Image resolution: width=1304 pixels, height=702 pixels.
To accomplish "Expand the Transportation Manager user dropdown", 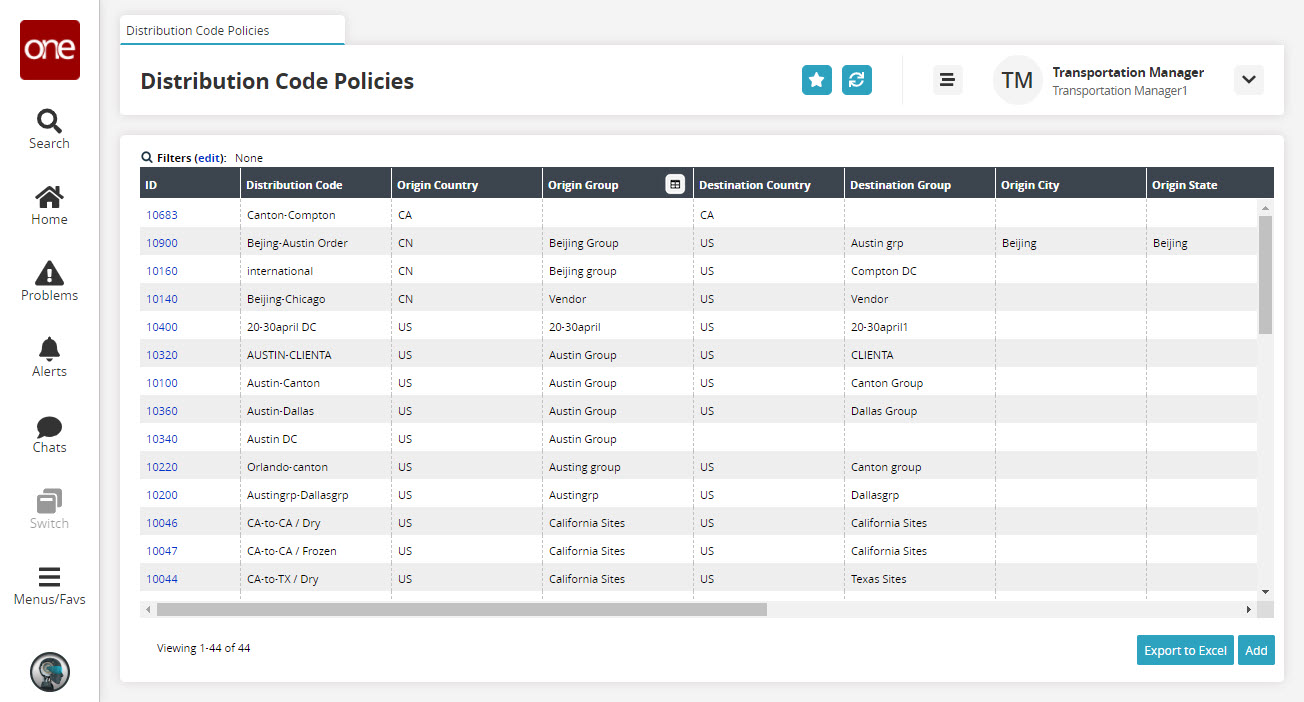I will coord(1249,80).
